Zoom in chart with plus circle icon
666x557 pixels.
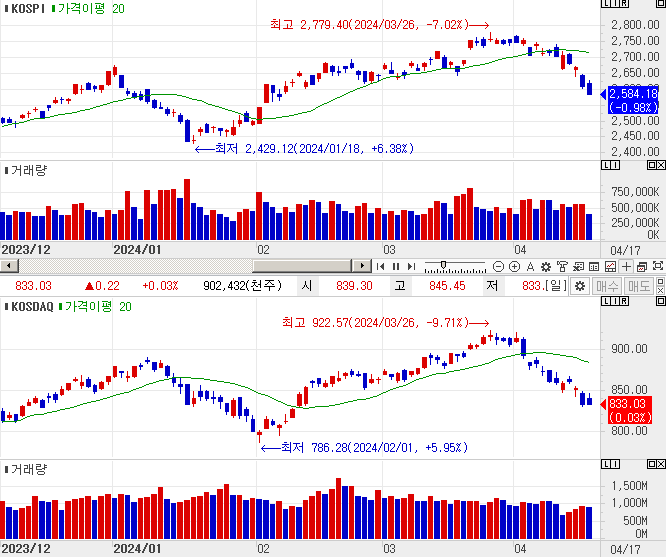[514, 266]
